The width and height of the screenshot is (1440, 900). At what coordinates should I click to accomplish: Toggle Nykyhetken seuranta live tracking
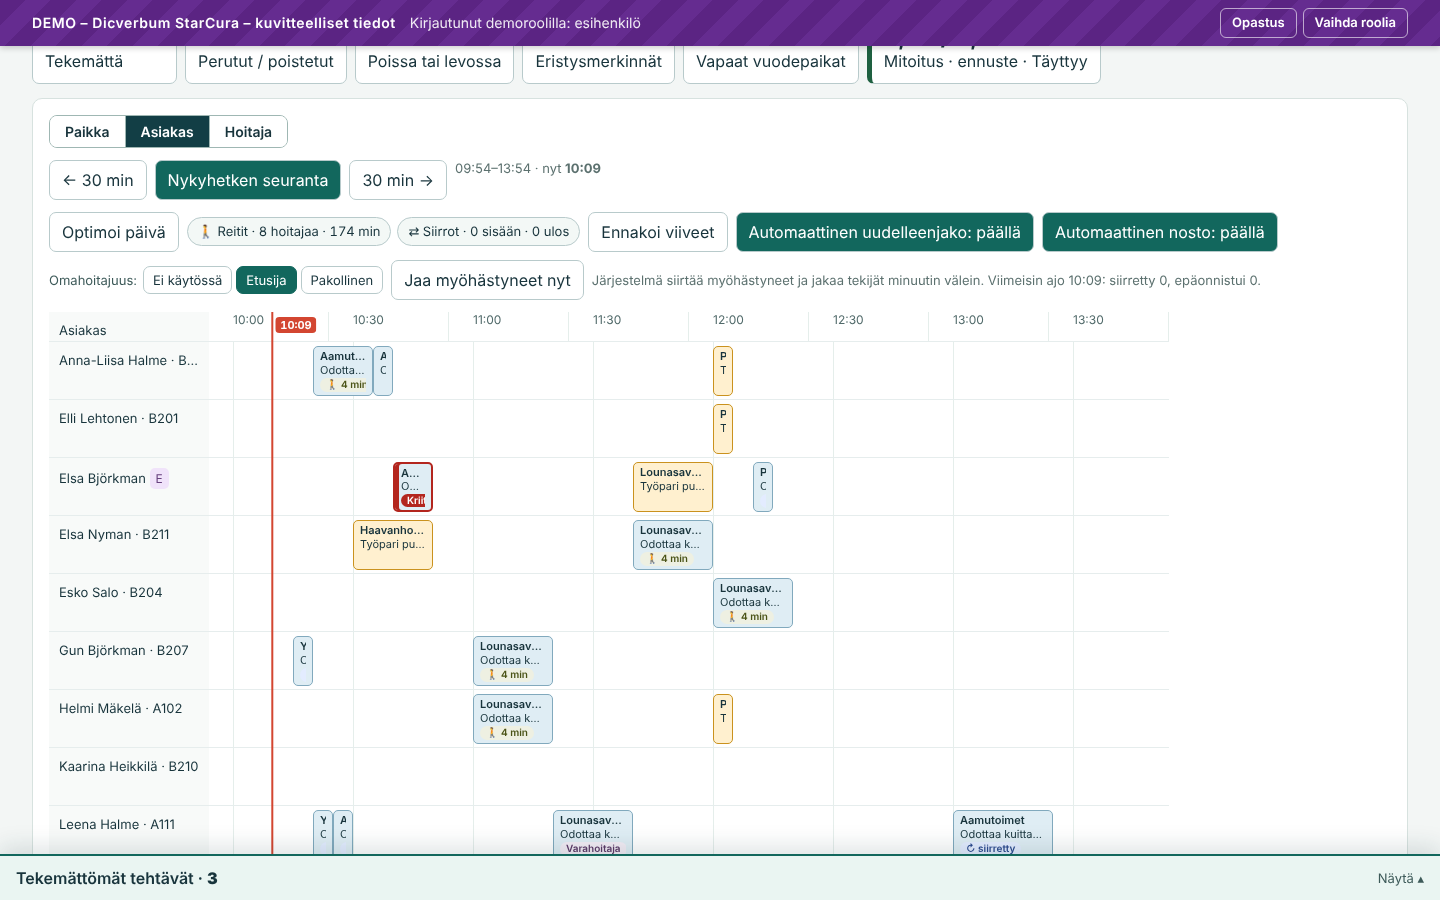click(x=248, y=180)
